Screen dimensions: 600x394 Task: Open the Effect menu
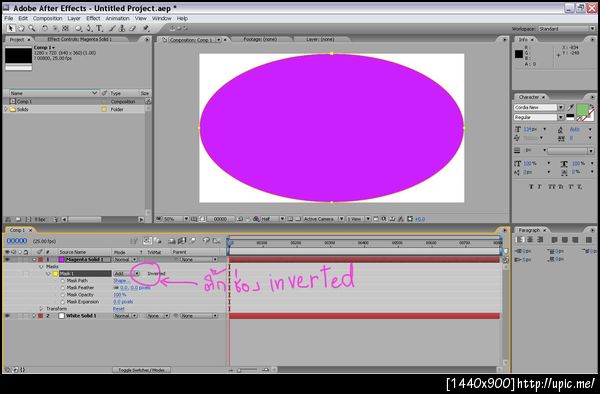pyautogui.click(x=93, y=18)
